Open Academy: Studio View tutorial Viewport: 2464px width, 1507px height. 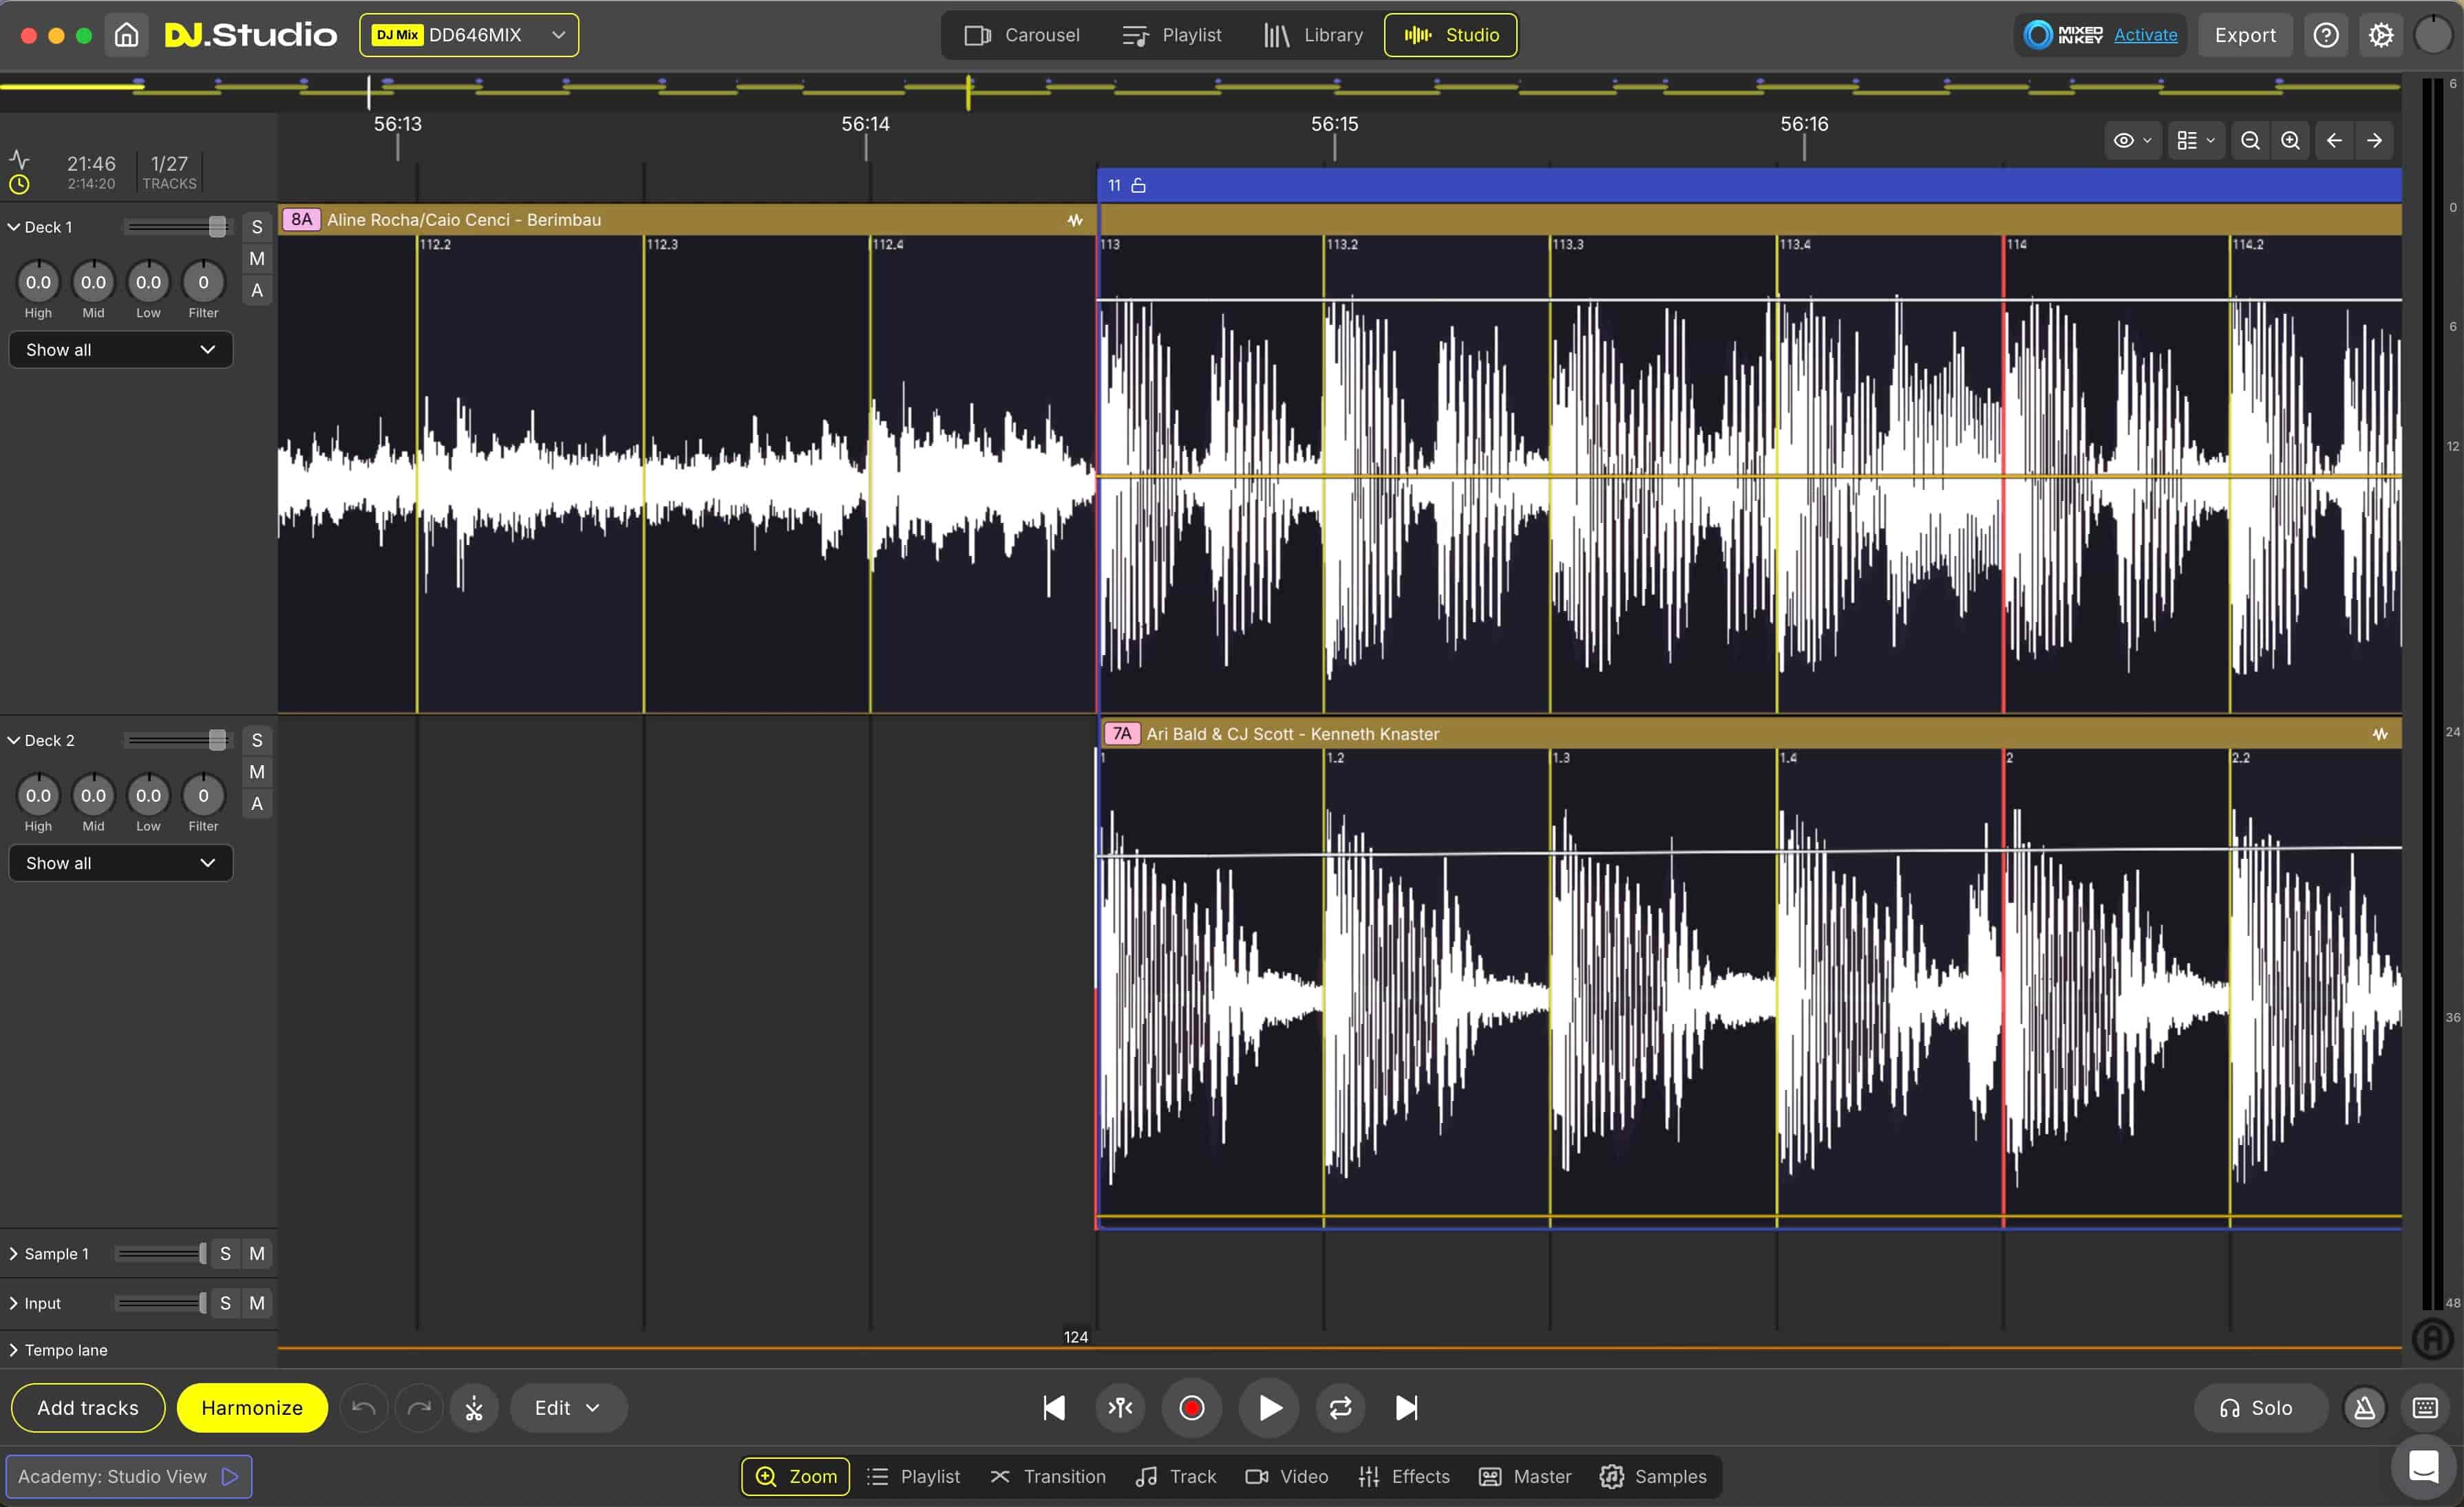tap(129, 1476)
